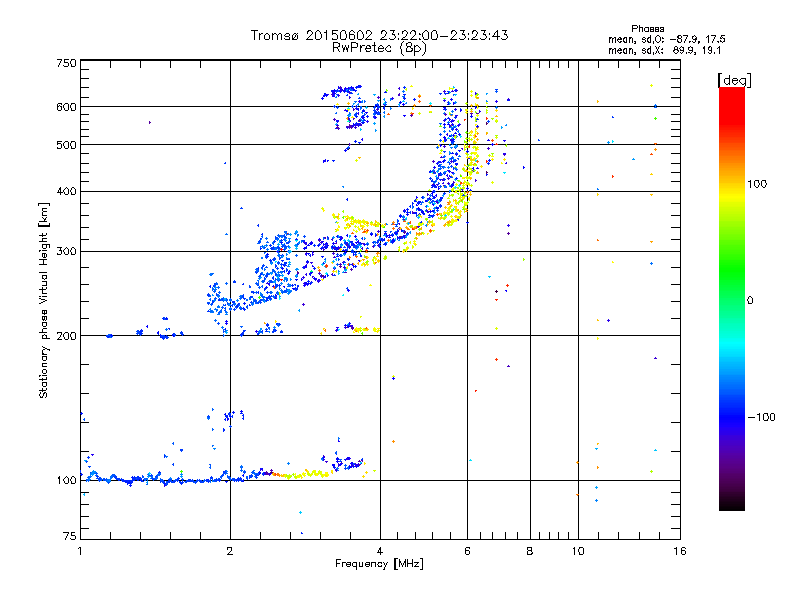Click the x-axis '16' tick label
This screenshot has height=600, width=800.
click(x=680, y=551)
